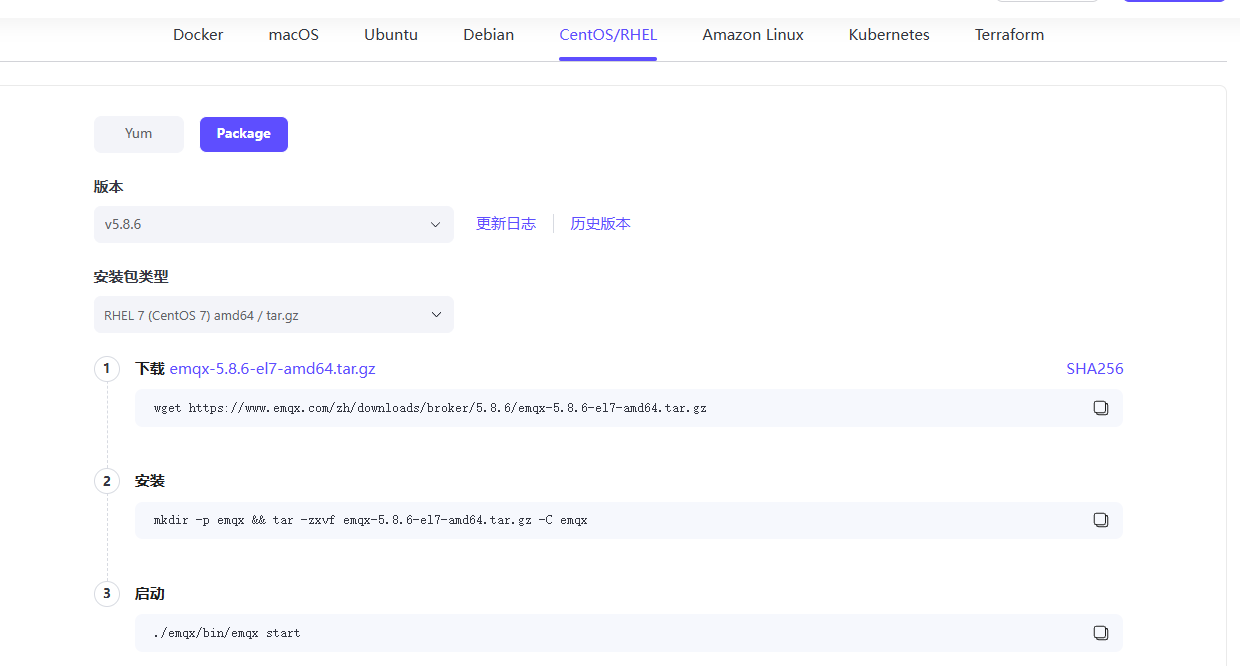Copy the mkdir and tar install command
This screenshot has height=666, width=1240.
(x=1100, y=520)
